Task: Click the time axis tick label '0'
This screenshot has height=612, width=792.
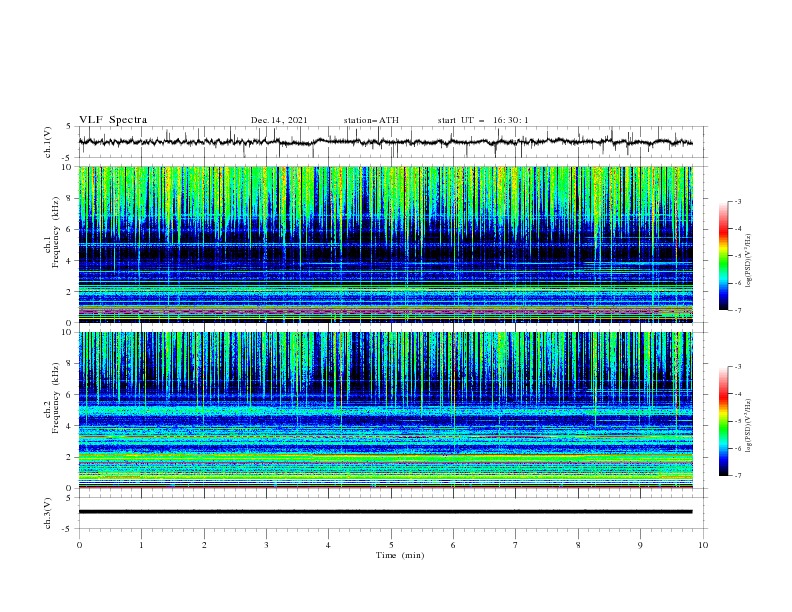Action: pyautogui.click(x=79, y=545)
